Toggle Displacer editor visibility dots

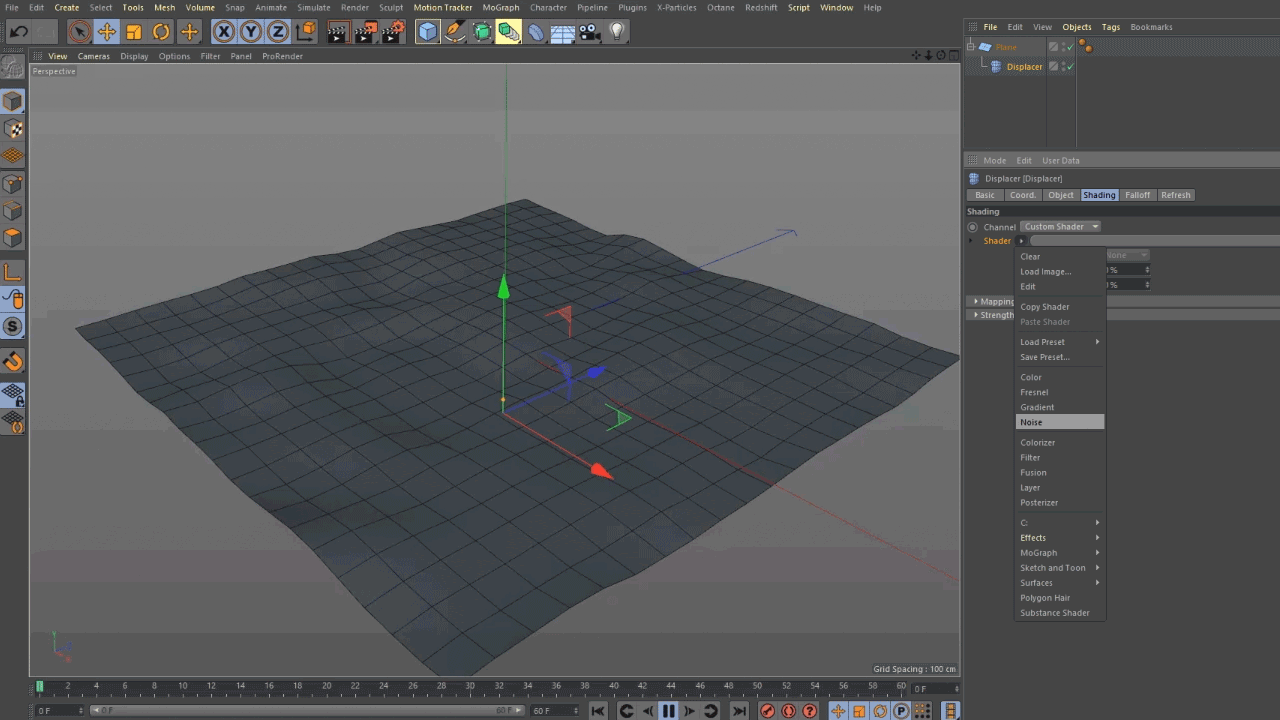(x=1062, y=67)
